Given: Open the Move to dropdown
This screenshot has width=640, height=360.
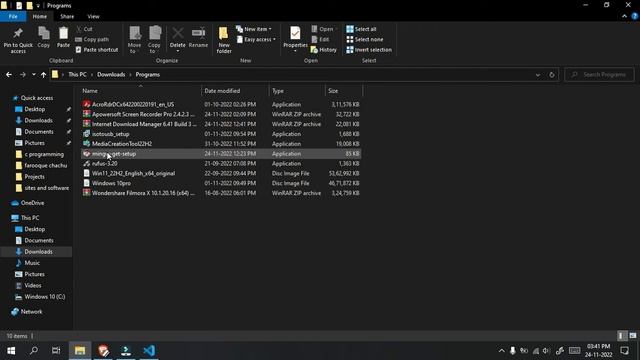Looking at the screenshot, I should pyautogui.click(x=134, y=40).
